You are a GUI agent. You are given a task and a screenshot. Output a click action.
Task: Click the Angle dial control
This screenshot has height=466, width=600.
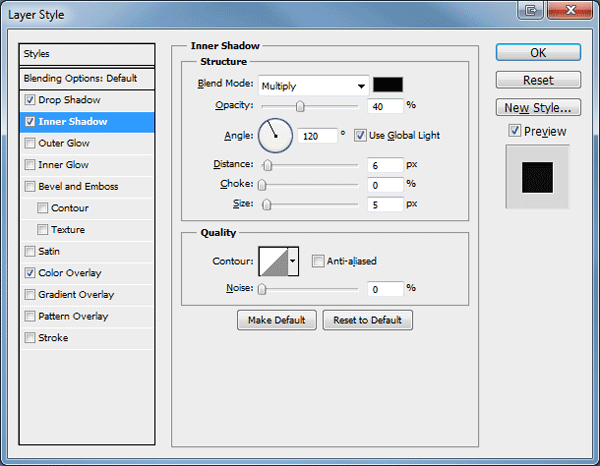pos(276,136)
